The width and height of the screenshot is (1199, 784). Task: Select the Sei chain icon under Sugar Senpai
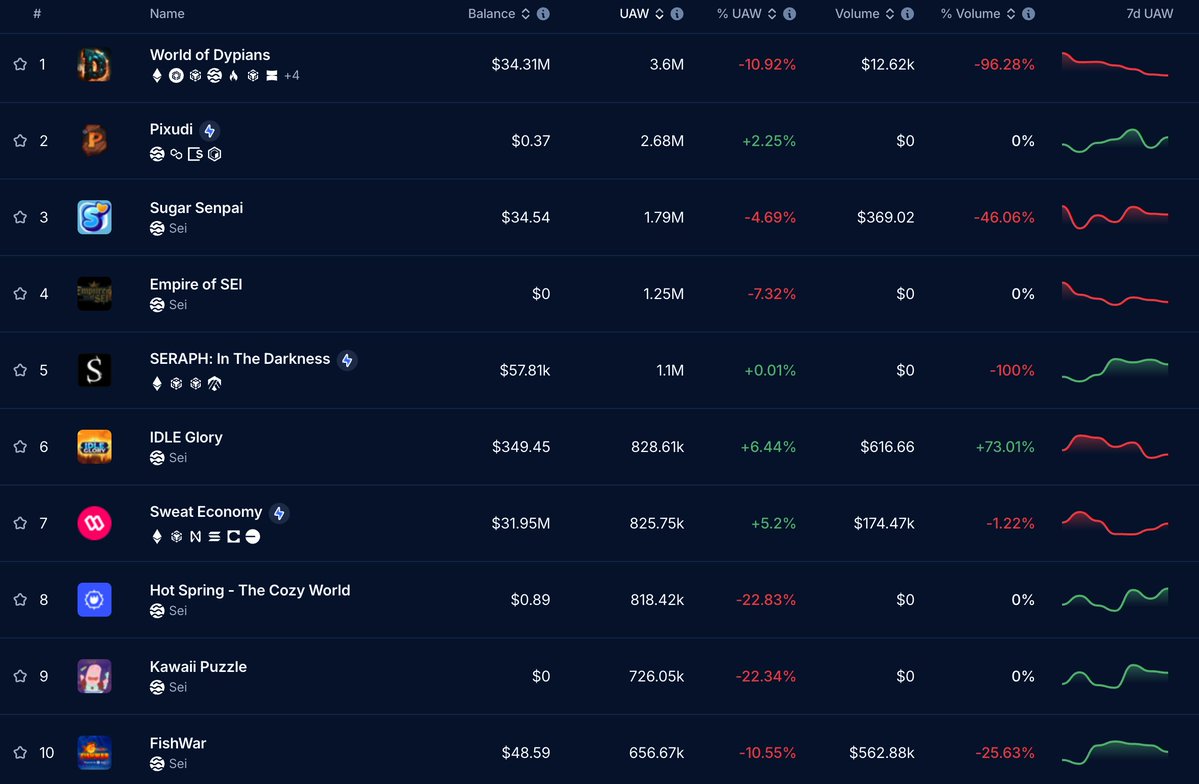click(x=156, y=228)
